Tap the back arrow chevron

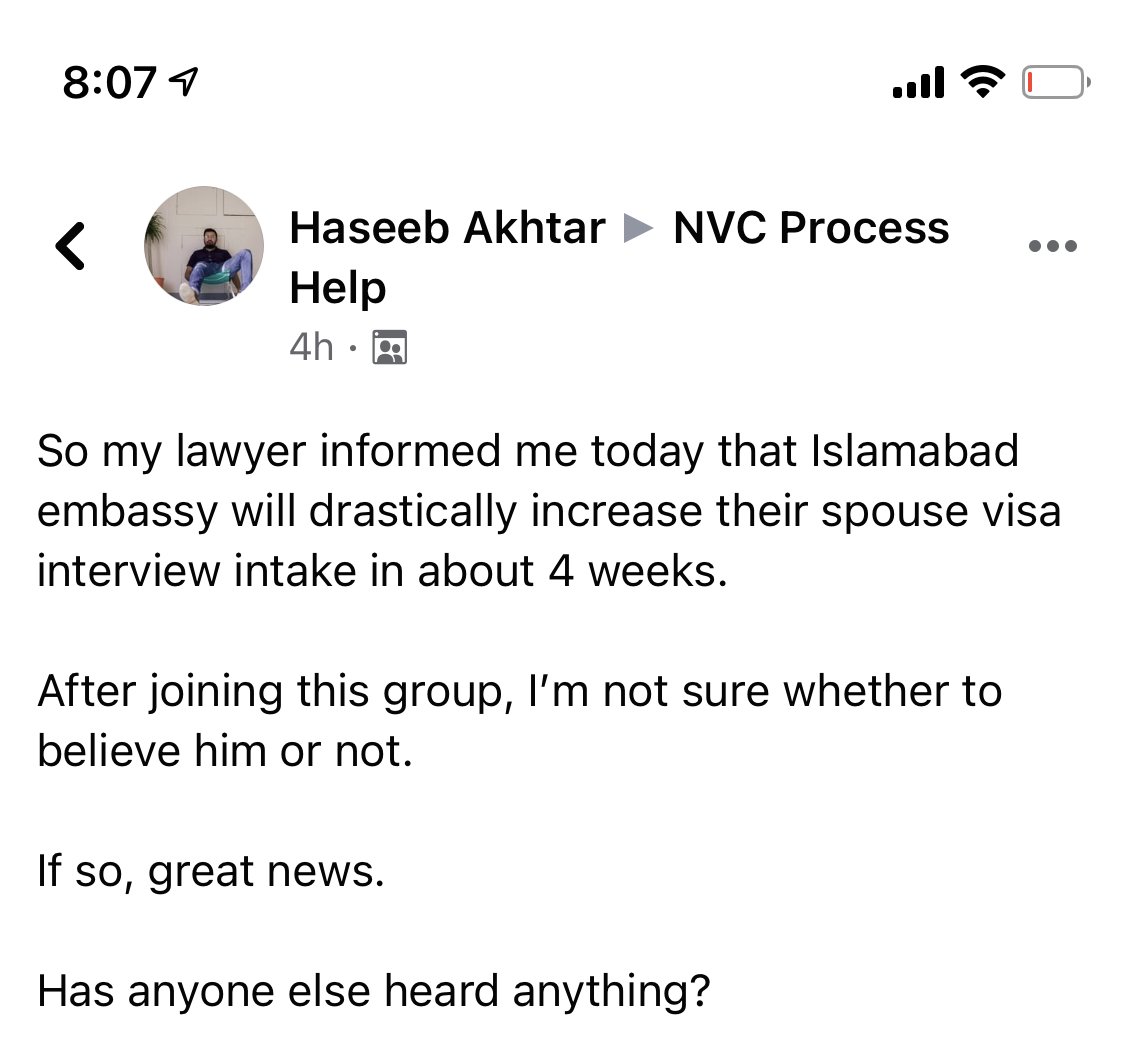coord(70,246)
